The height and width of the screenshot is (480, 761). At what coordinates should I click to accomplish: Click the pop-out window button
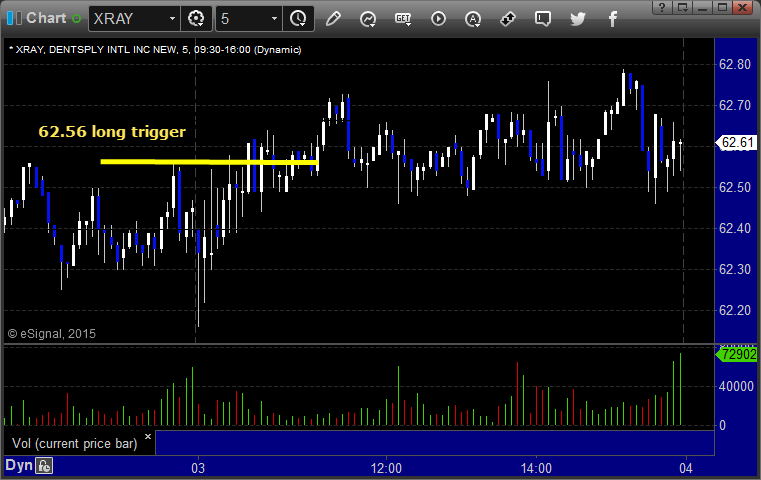click(x=683, y=7)
